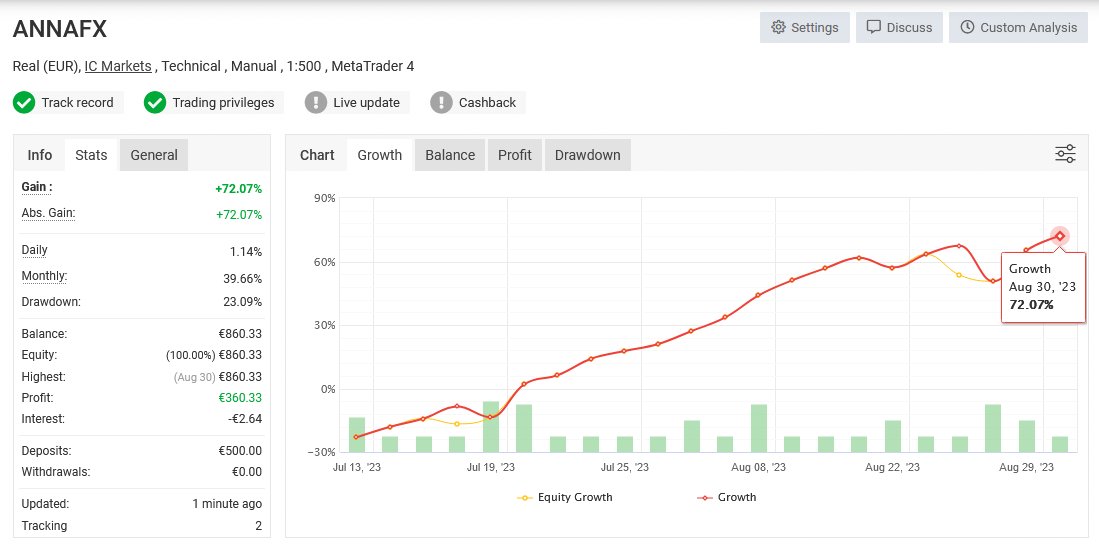
Task: Select the Info tab
Action: pyautogui.click(x=39, y=155)
